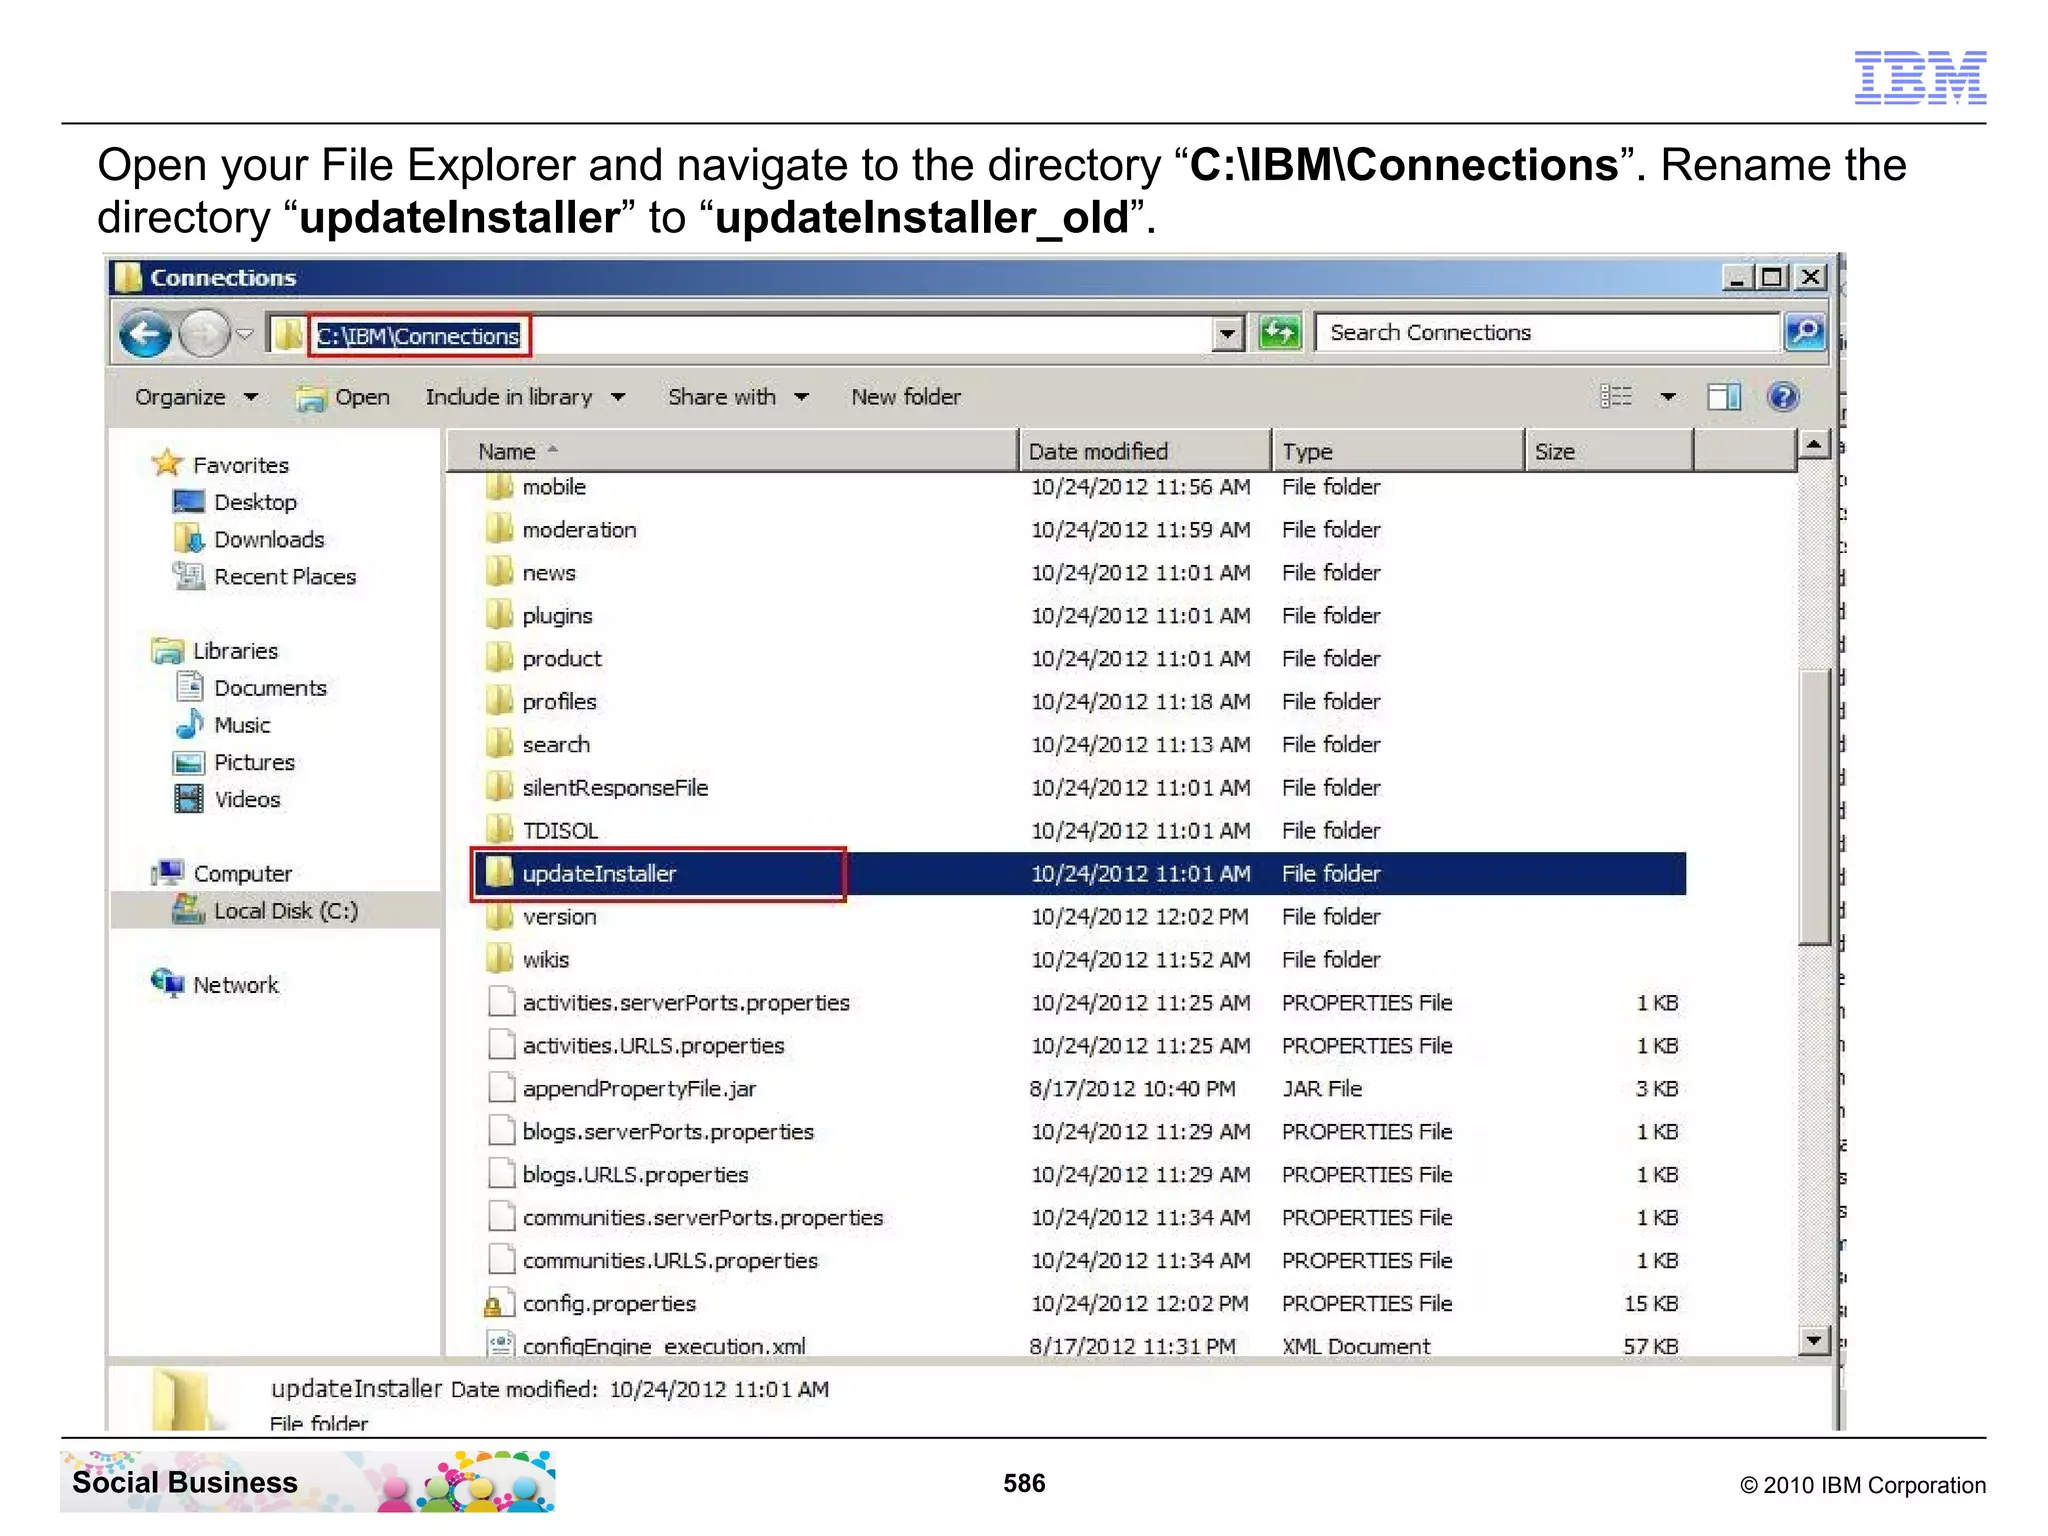Screen dimensions: 2048x1536
Task: Click the blue Help question mark icon
Action: [1784, 397]
